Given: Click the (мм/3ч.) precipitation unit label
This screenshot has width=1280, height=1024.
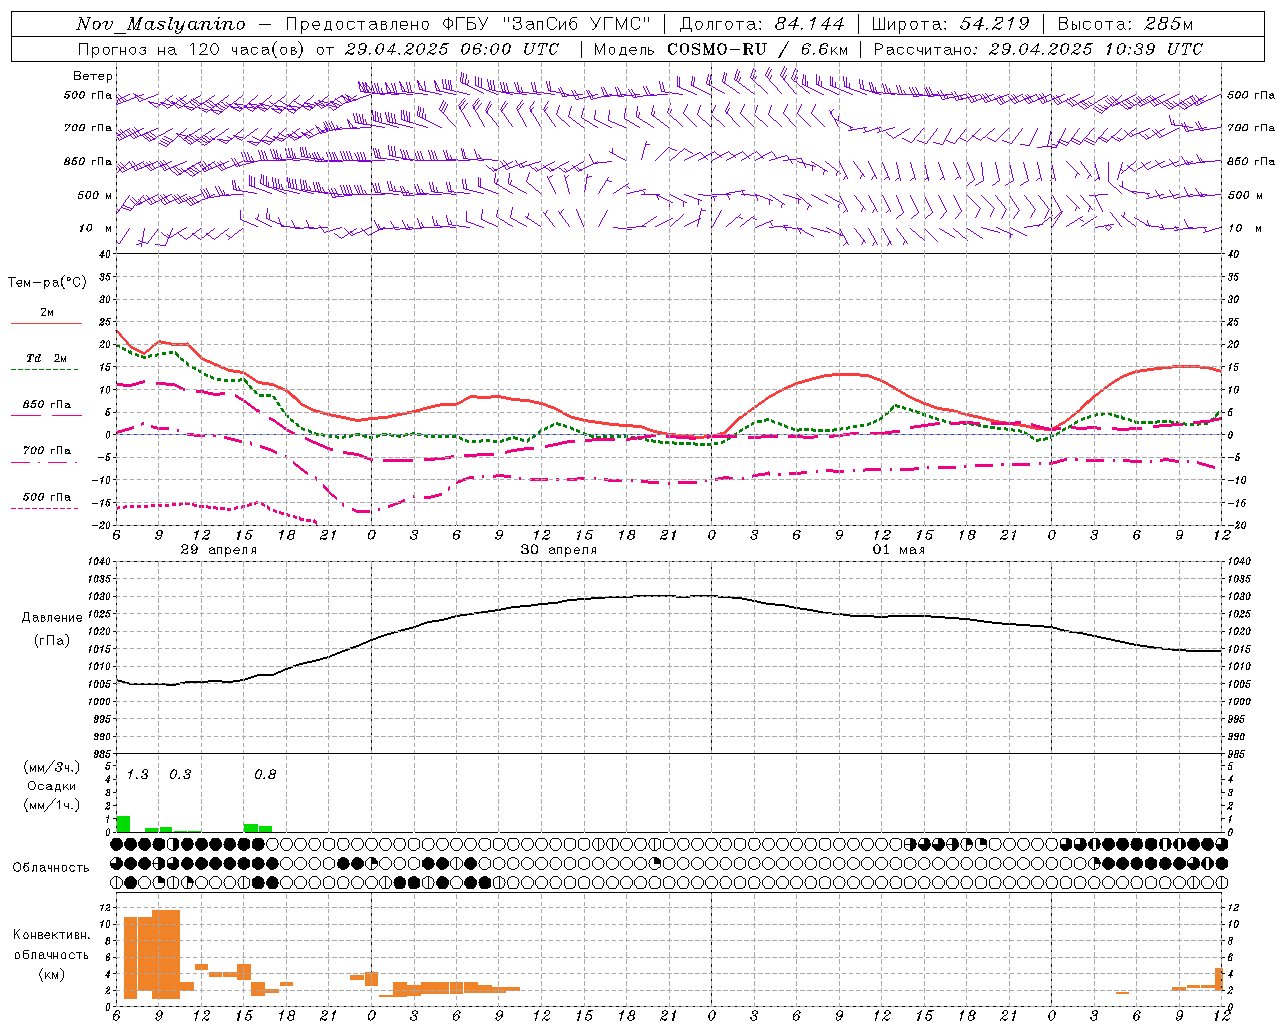Looking at the screenshot, I should [50, 767].
